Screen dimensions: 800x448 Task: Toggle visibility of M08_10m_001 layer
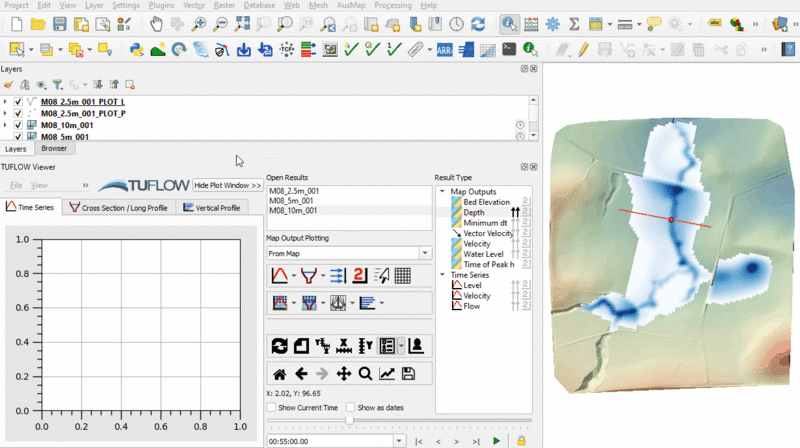coord(18,126)
